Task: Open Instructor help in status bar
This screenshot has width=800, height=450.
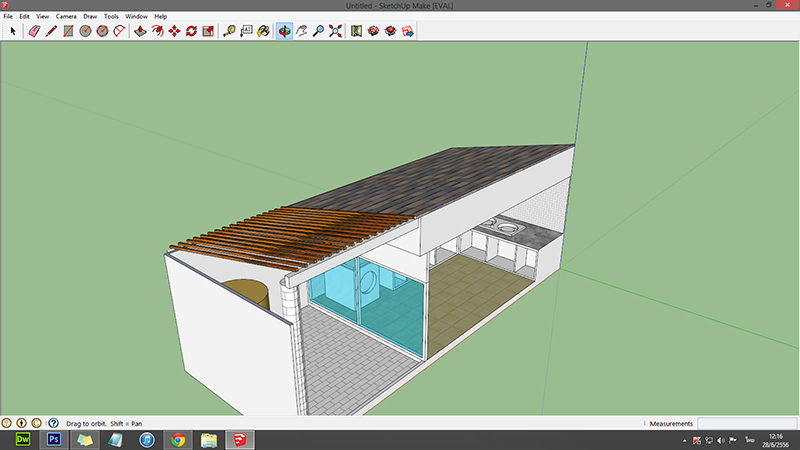Action: tap(52, 424)
